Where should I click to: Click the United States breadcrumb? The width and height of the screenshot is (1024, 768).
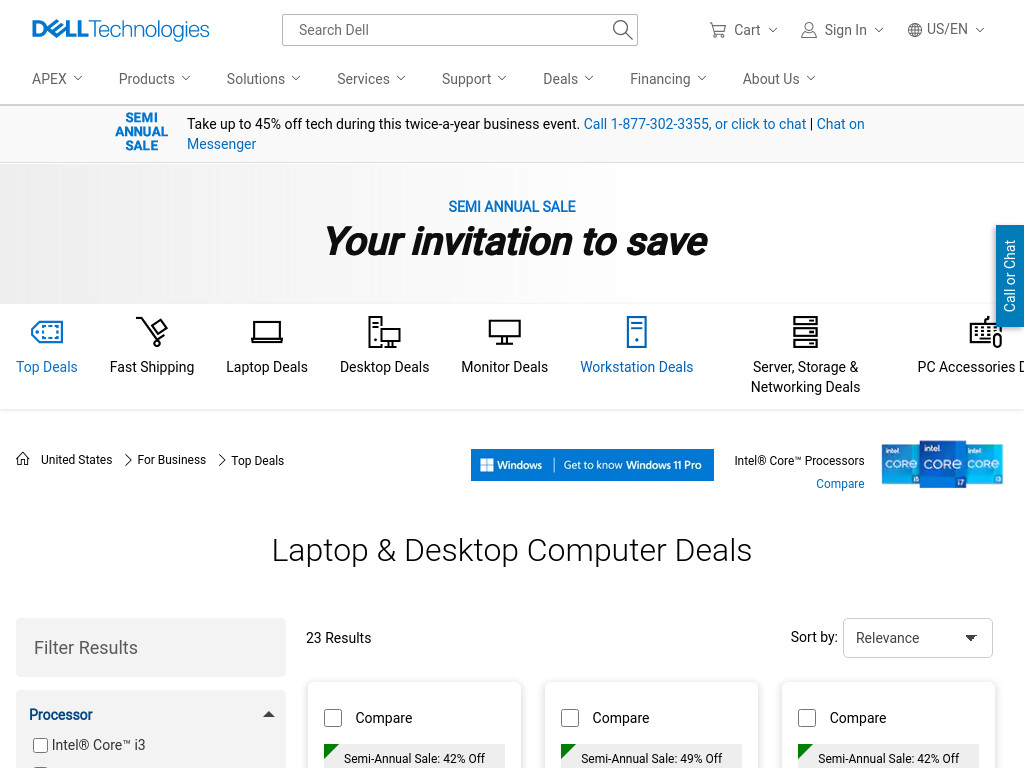[76, 460]
